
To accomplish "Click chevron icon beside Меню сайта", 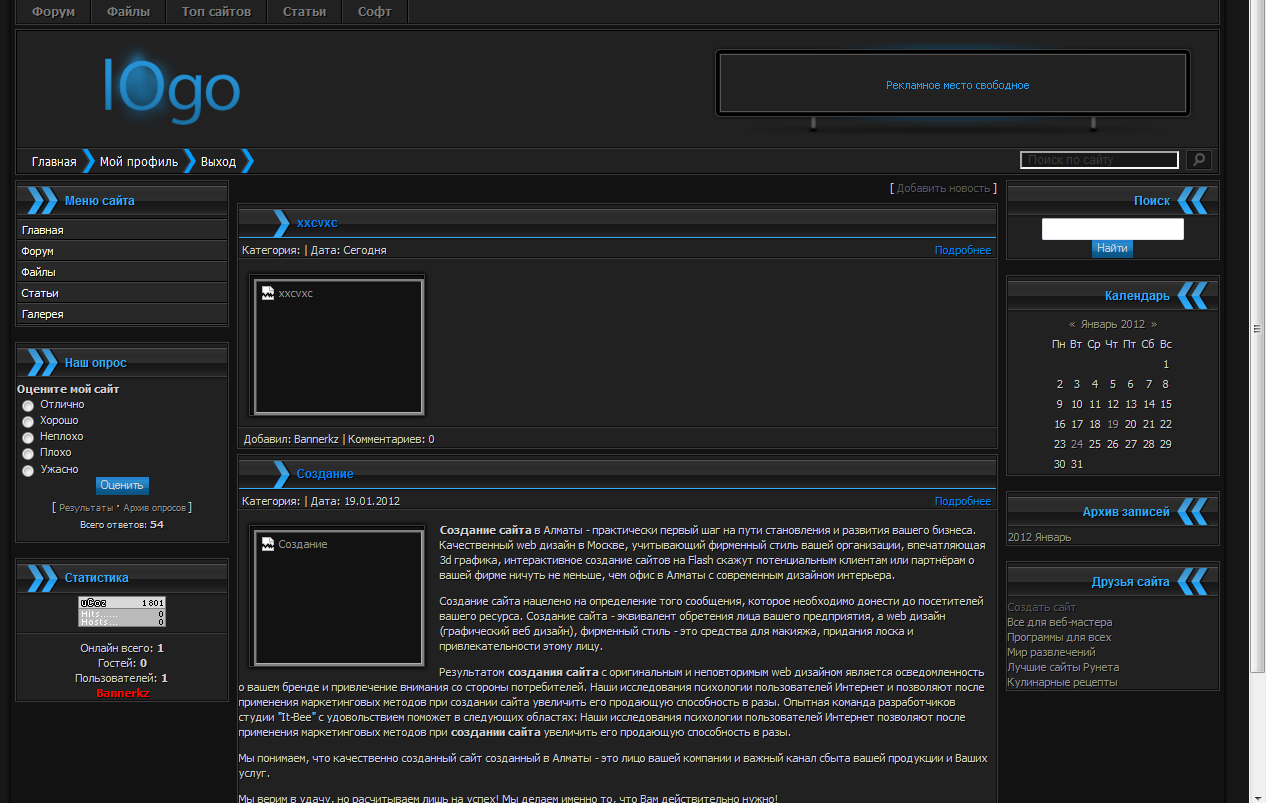I will [x=41, y=200].
